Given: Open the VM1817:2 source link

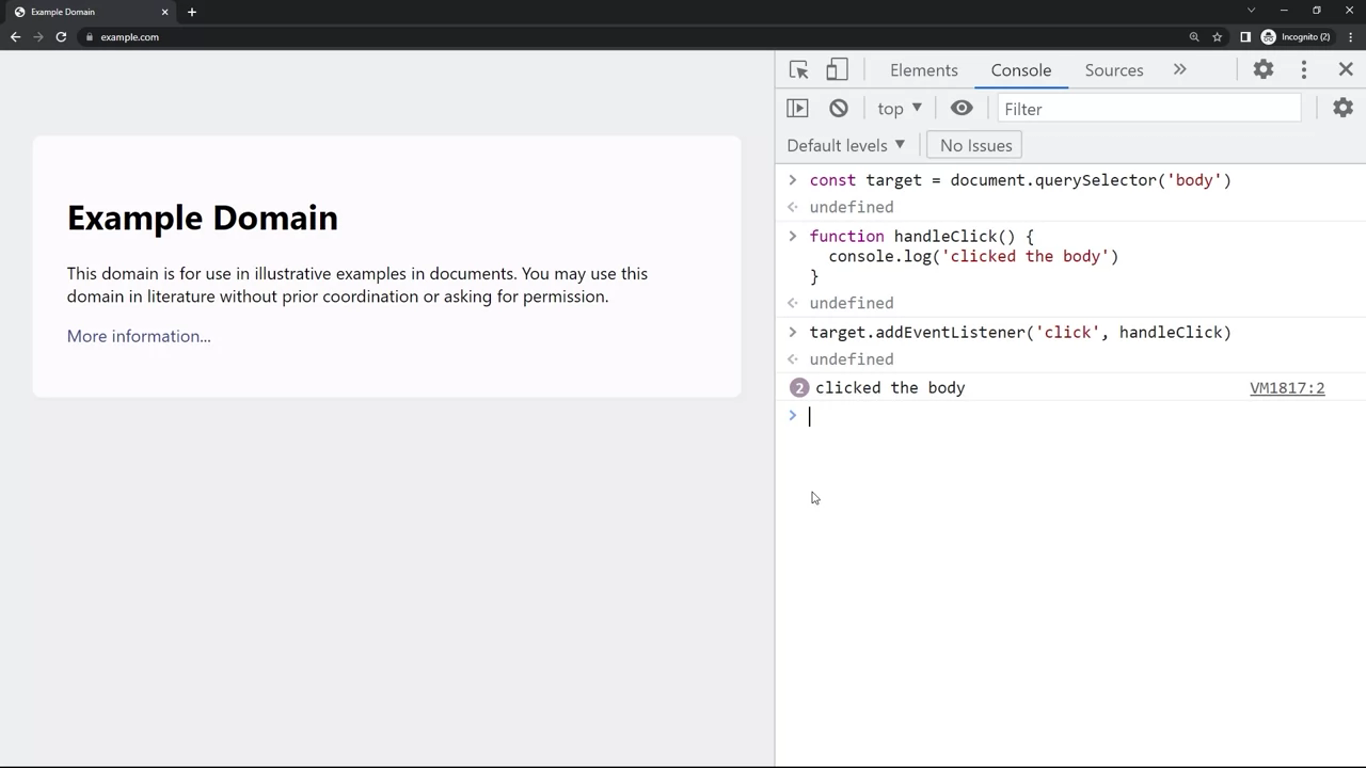Looking at the screenshot, I should (x=1286, y=388).
